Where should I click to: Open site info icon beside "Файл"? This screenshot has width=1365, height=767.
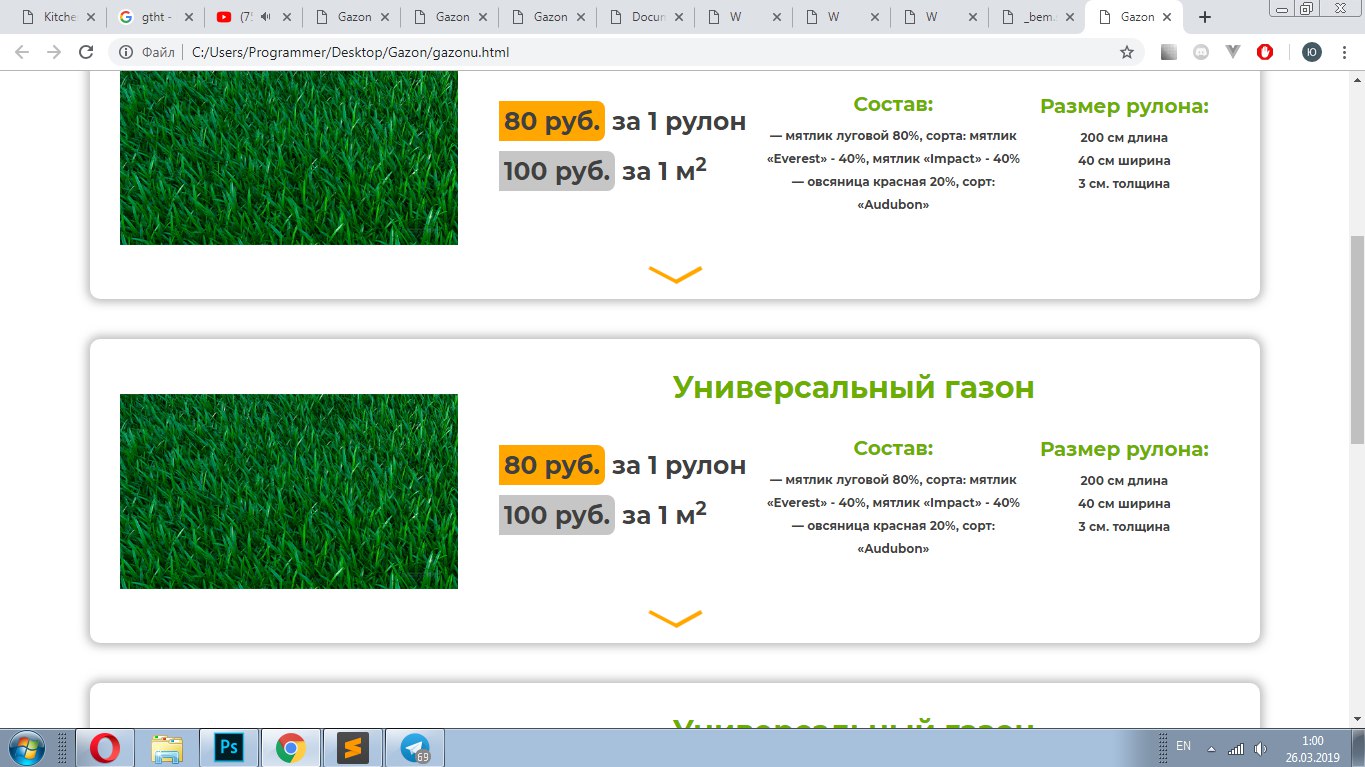point(126,52)
